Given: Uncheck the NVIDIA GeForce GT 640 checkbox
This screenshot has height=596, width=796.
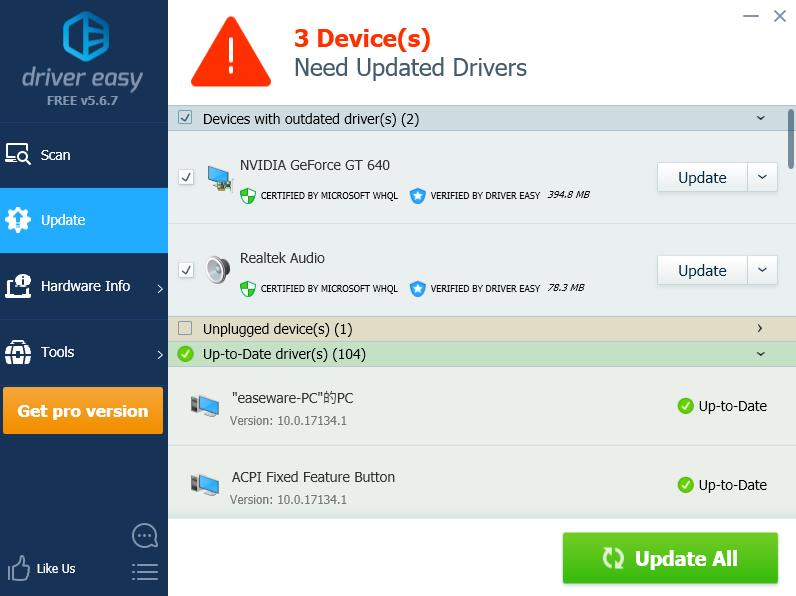Looking at the screenshot, I should point(186,177).
